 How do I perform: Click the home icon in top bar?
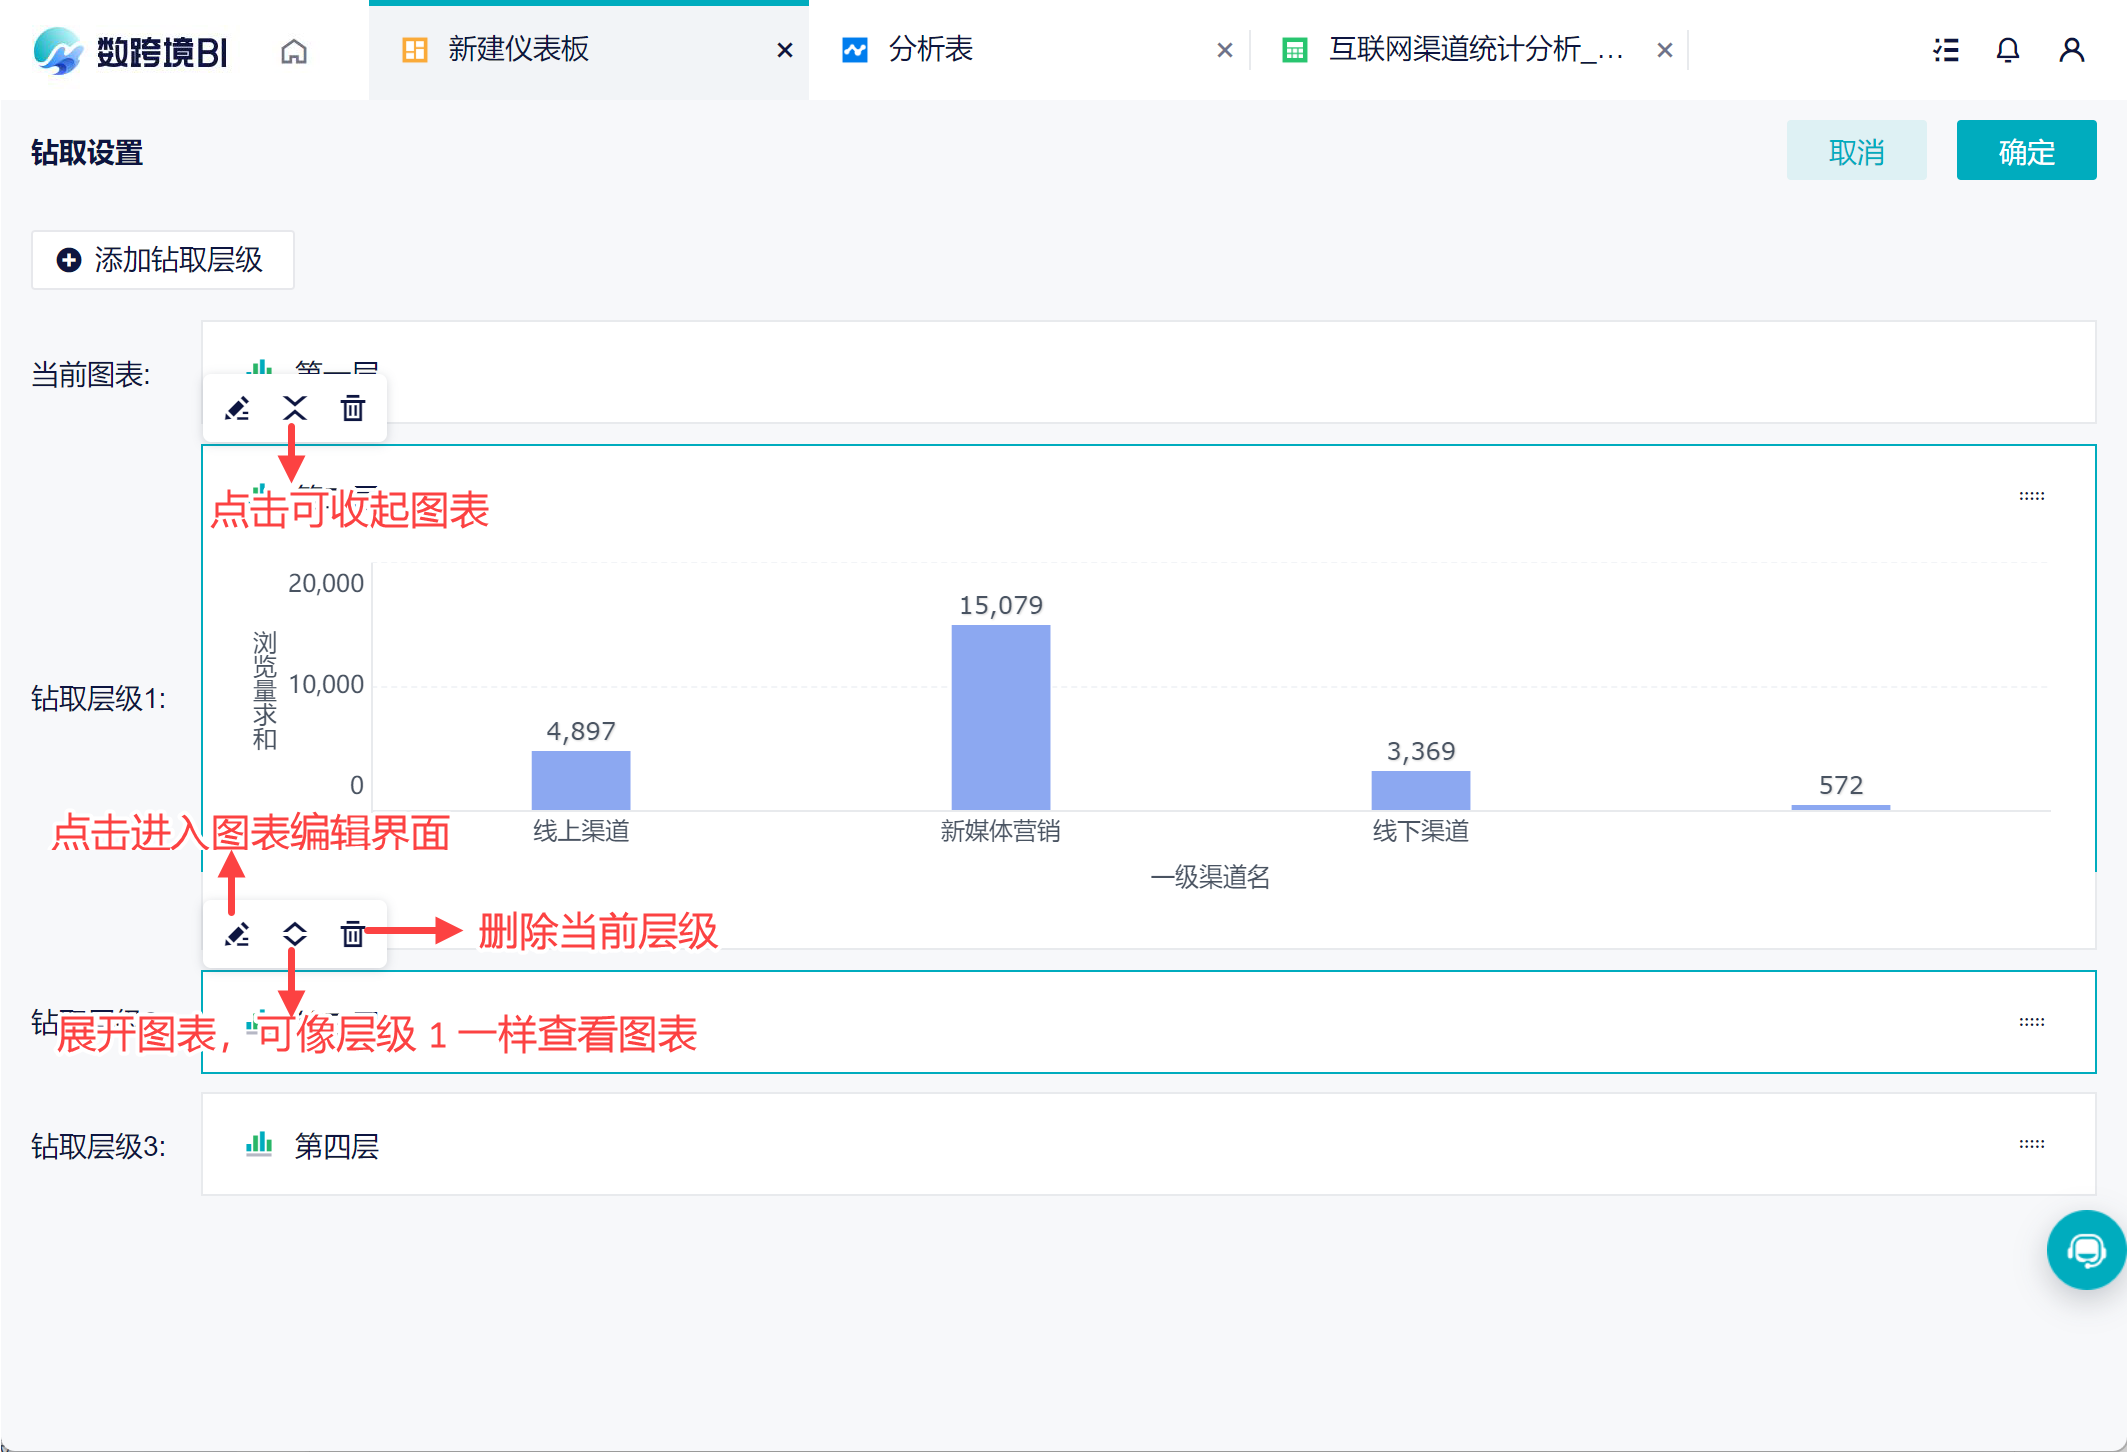[293, 51]
